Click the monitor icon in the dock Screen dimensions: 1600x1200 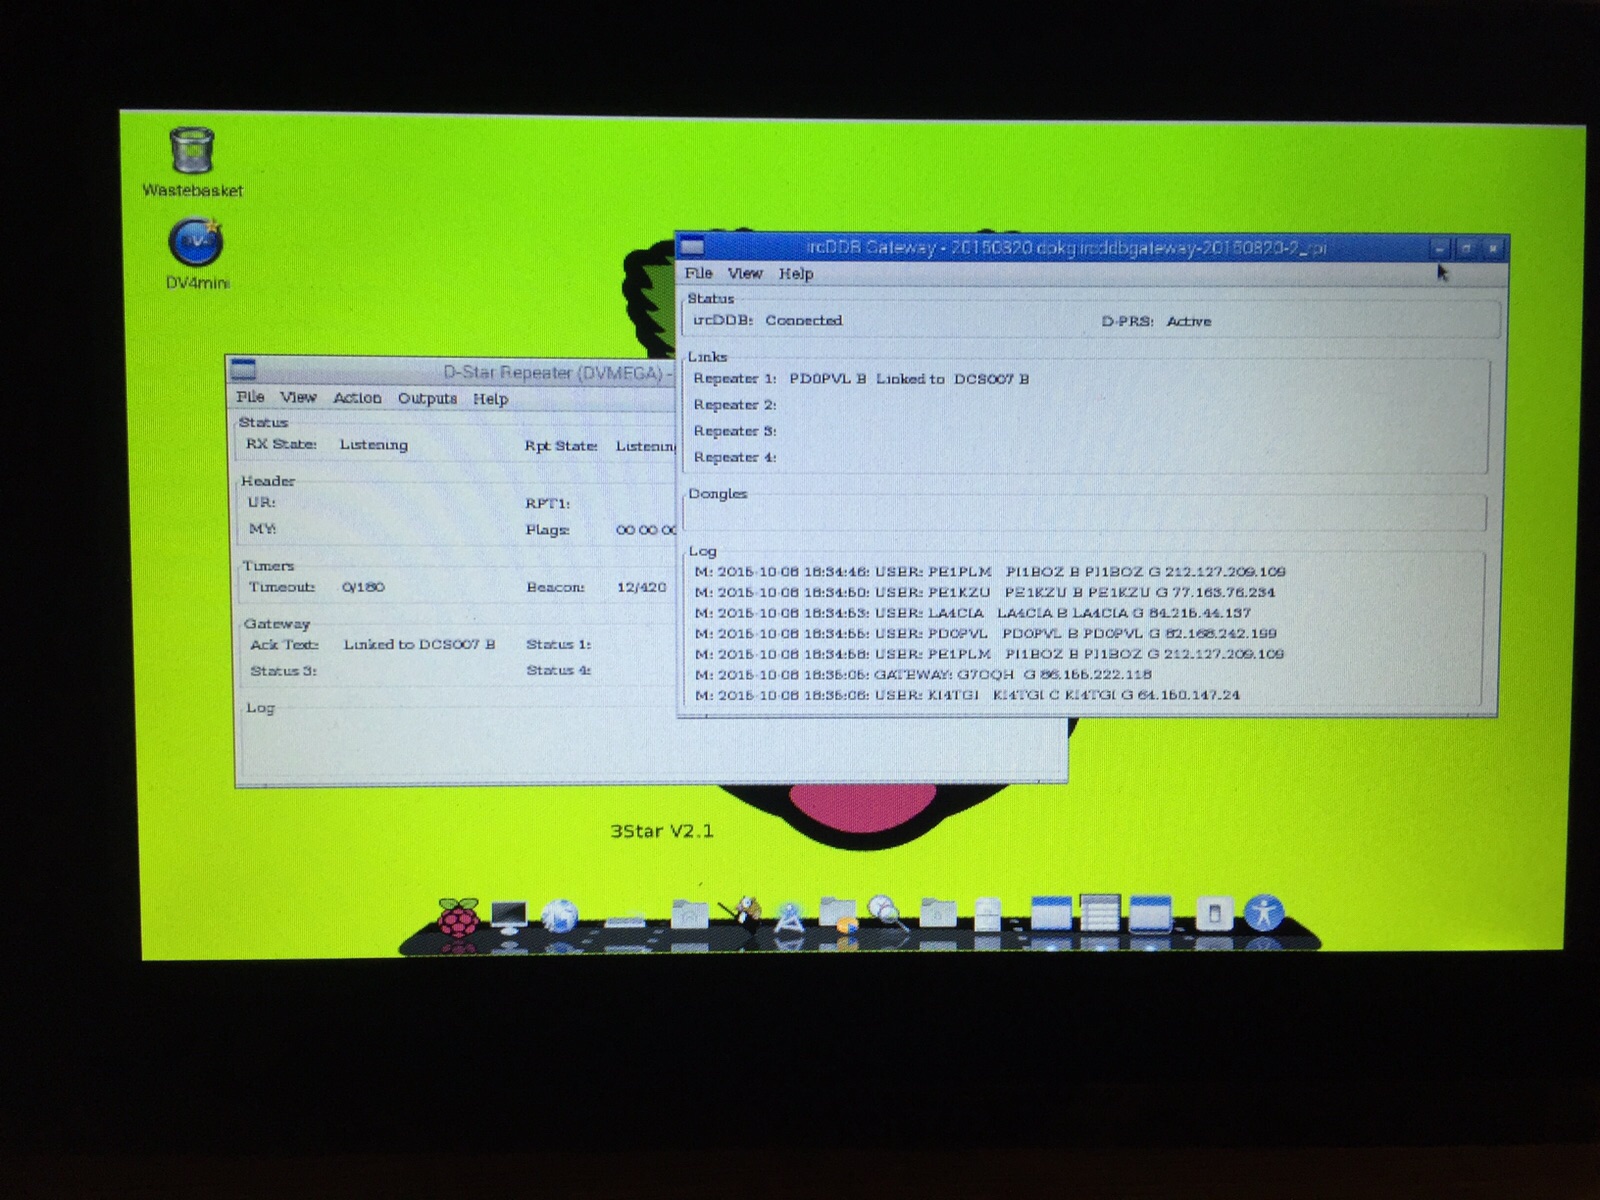click(x=509, y=916)
